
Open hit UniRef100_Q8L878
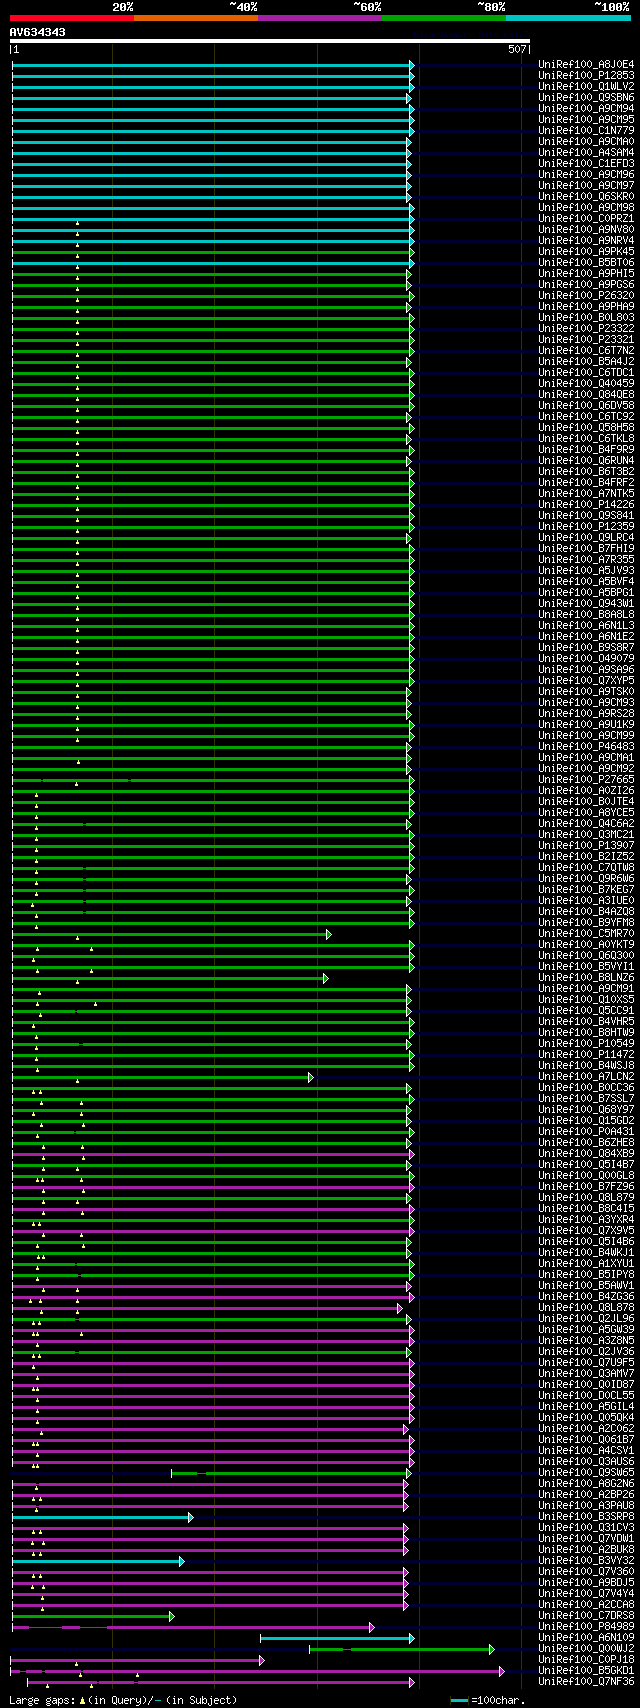click(586, 1307)
